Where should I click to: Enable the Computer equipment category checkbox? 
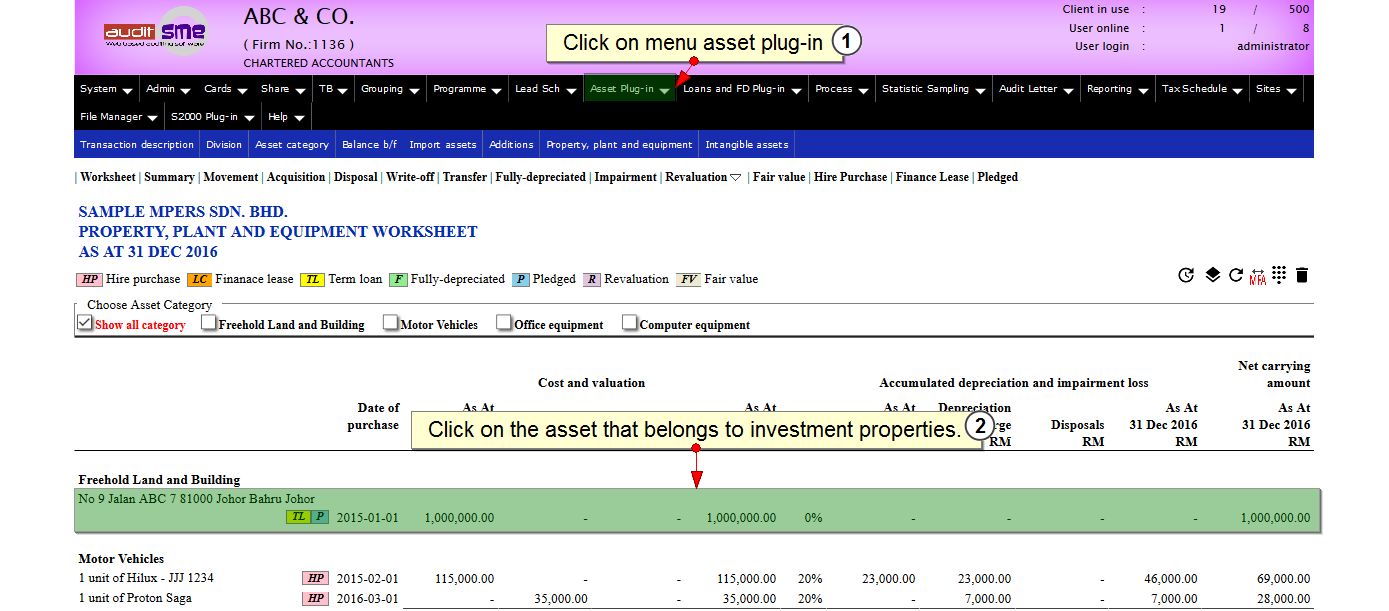[x=630, y=323]
